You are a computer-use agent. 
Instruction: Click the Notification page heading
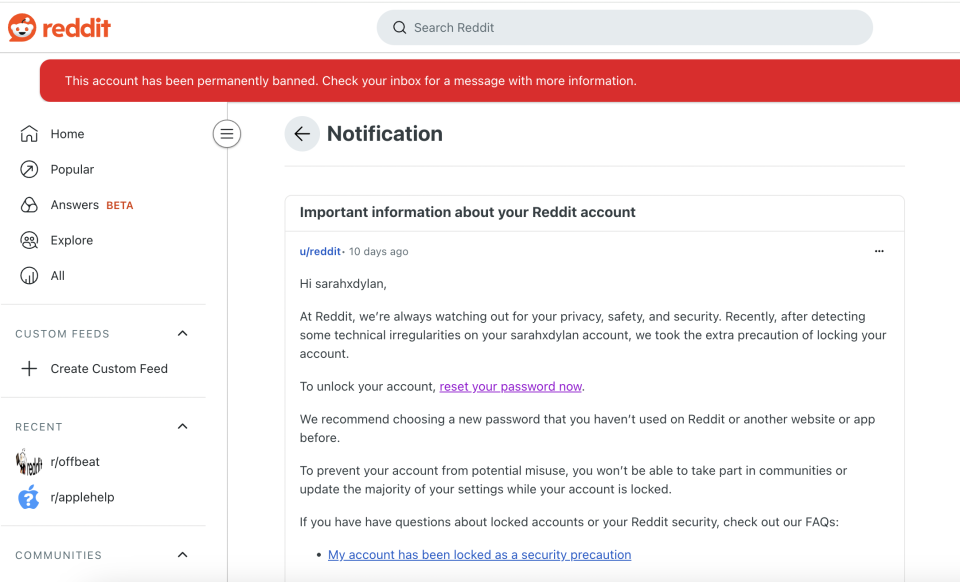click(384, 134)
